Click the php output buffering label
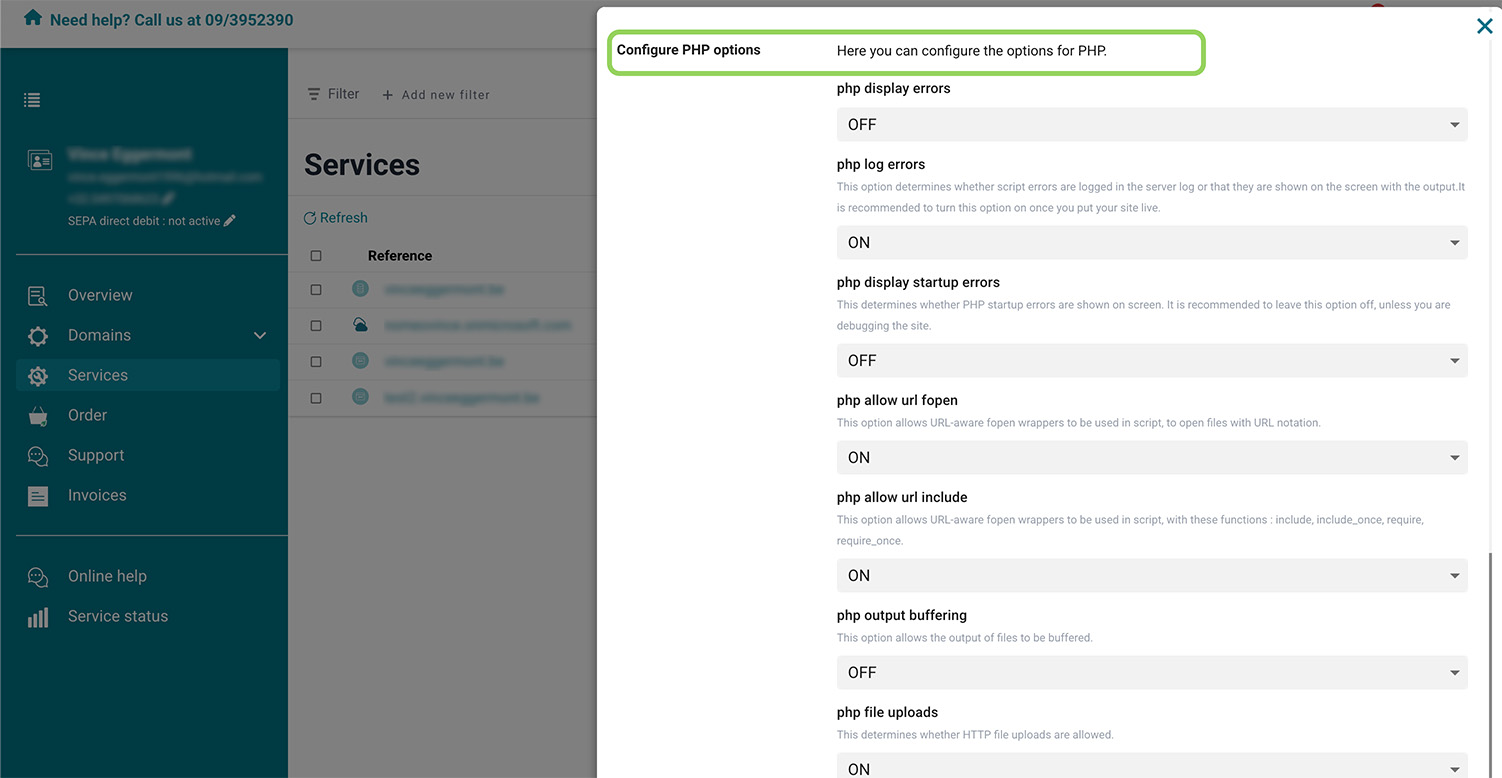 902,616
